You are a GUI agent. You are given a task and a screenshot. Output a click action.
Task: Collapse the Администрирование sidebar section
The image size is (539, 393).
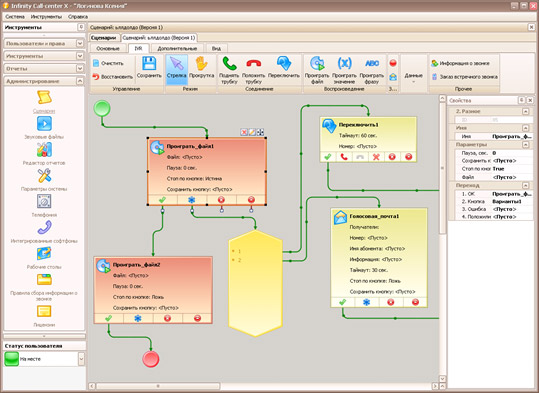44,81
